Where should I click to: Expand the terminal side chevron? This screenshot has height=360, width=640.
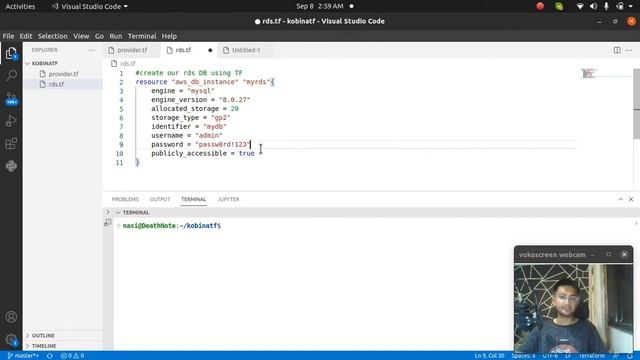[x=108, y=212]
